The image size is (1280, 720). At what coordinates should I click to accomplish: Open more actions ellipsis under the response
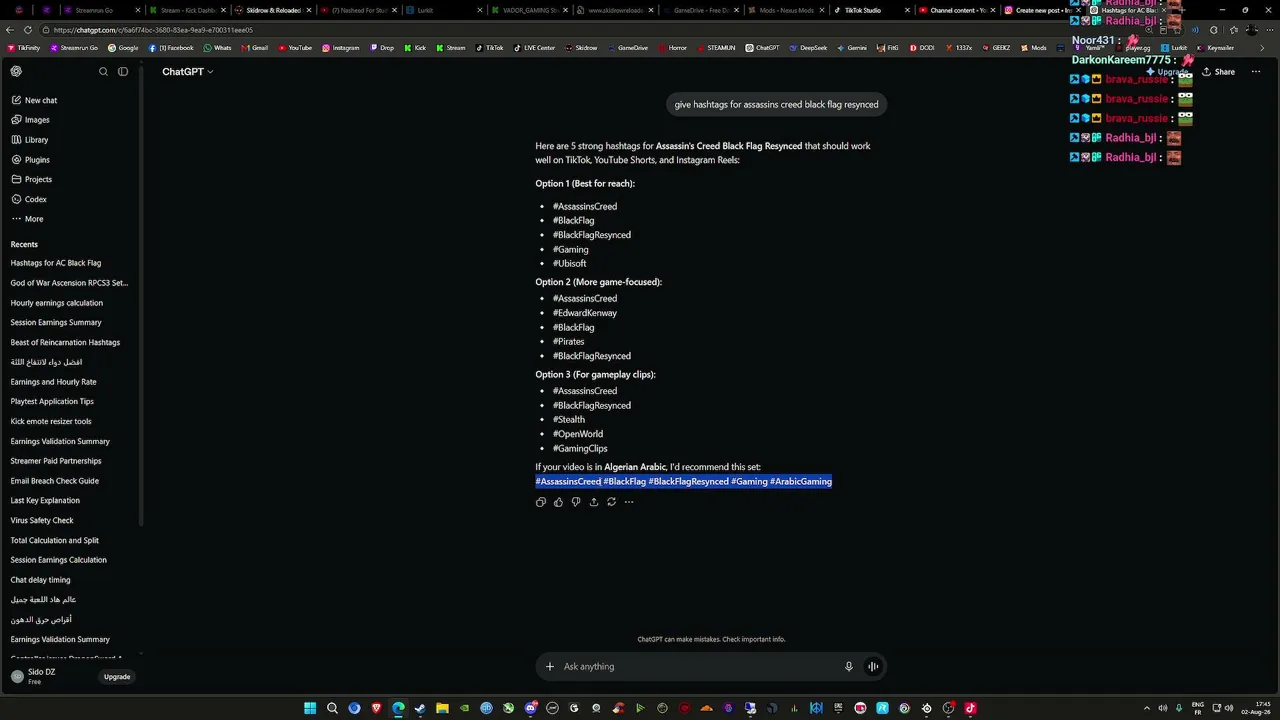629,502
